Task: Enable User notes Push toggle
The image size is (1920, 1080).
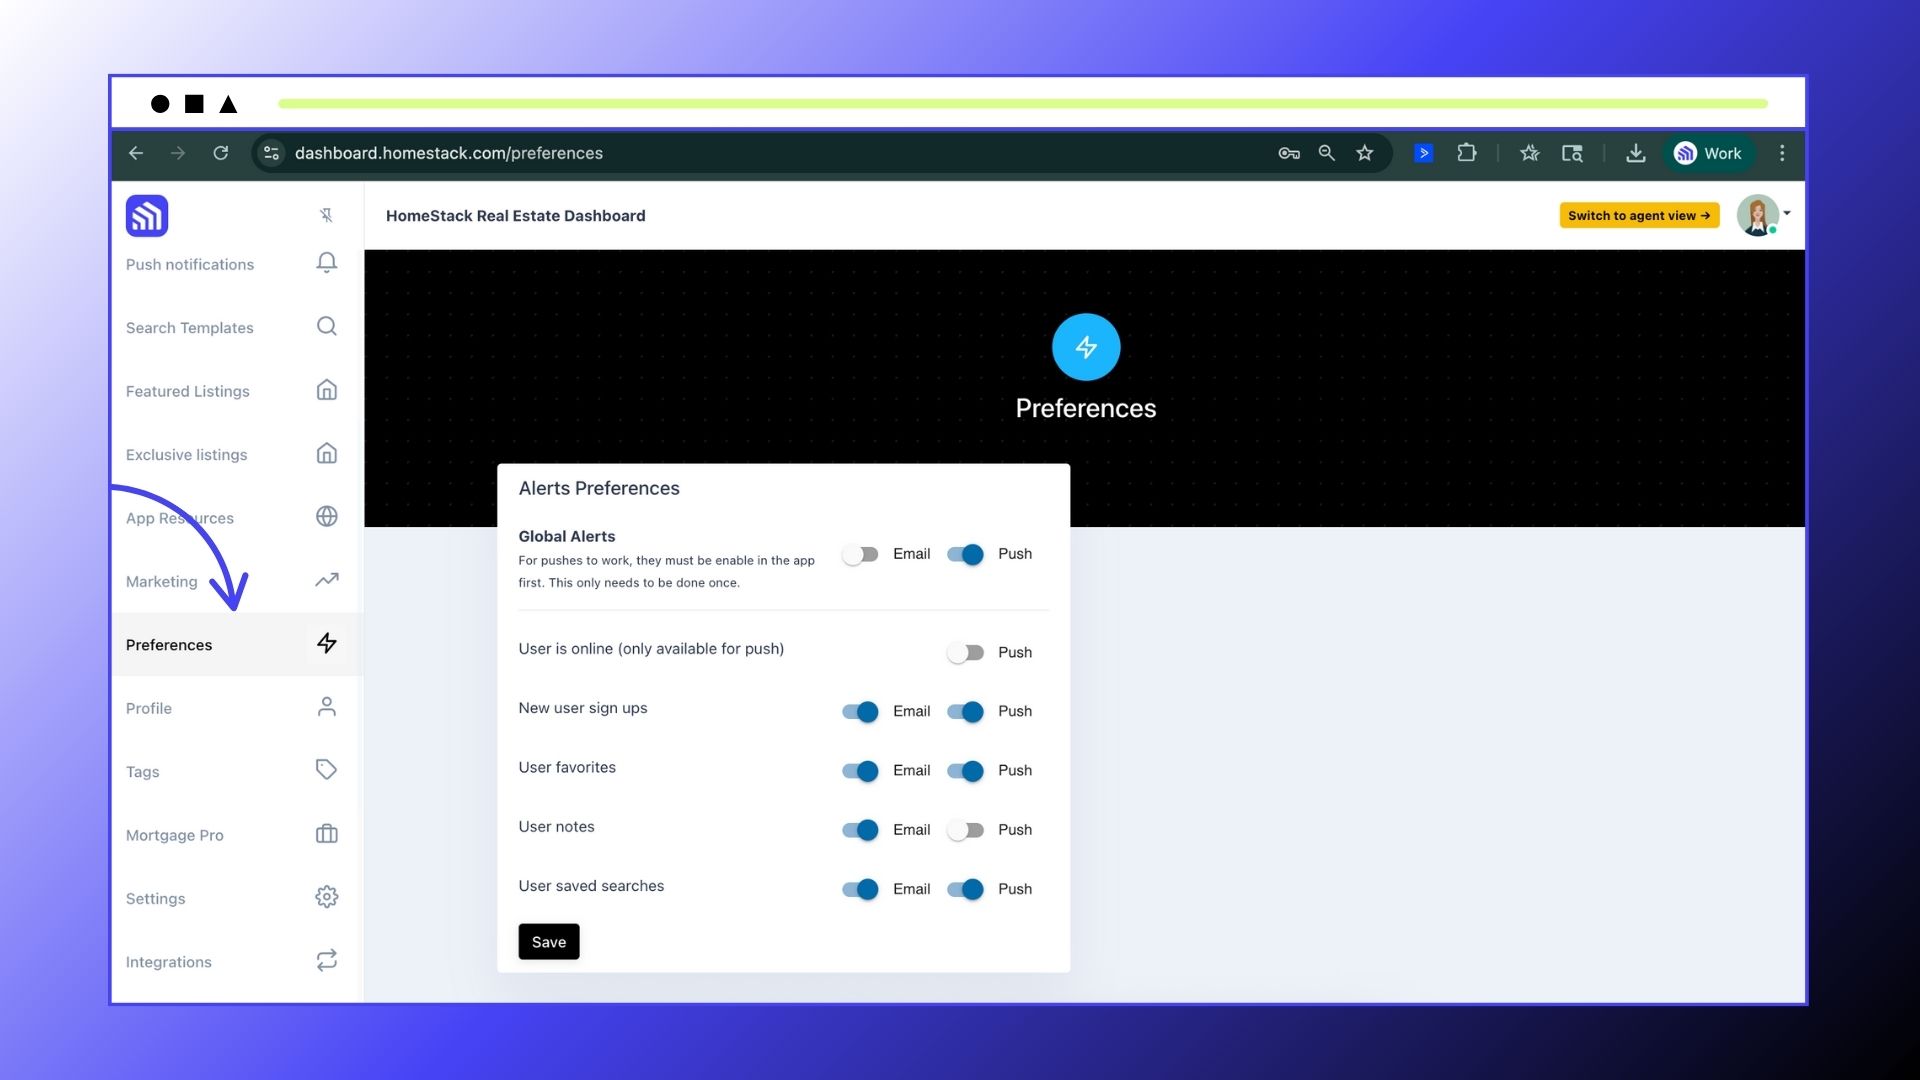Action: coord(965,830)
